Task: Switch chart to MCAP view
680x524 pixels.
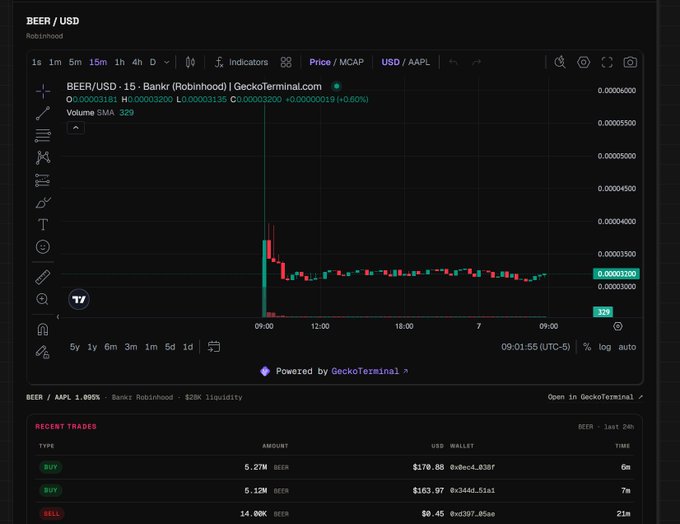Action: coord(351,62)
